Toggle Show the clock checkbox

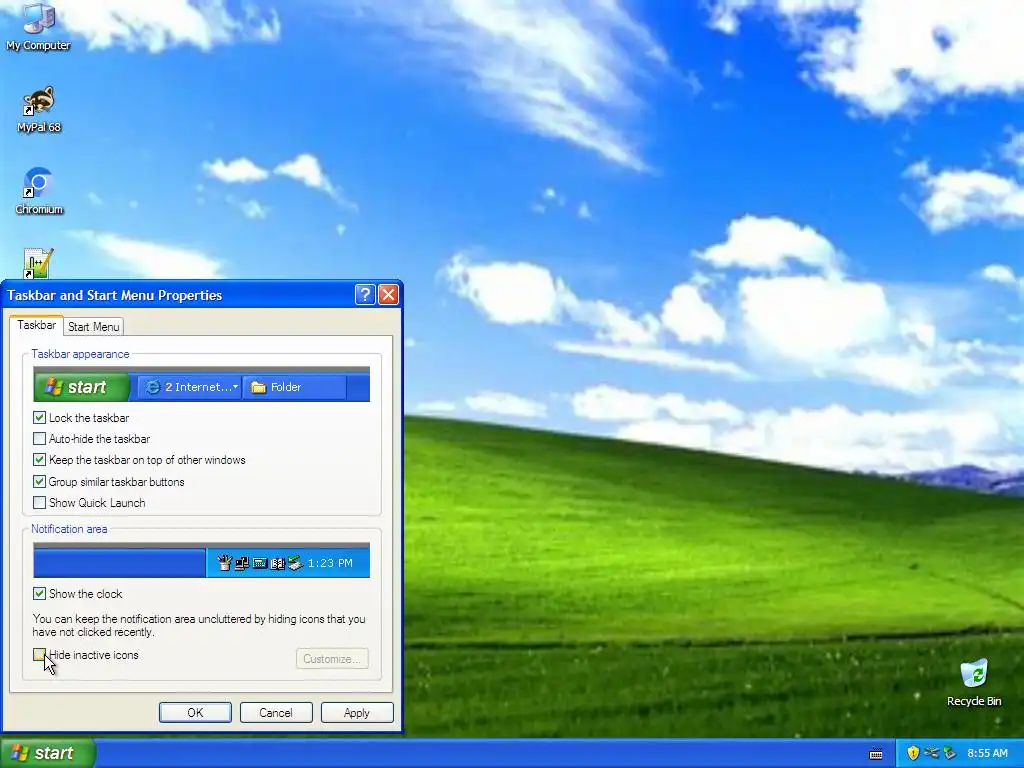pyautogui.click(x=39, y=594)
